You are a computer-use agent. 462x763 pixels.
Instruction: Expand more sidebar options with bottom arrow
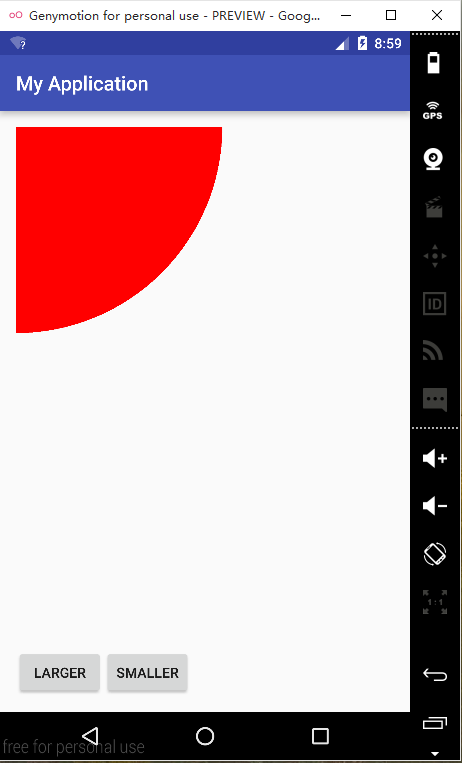435,754
